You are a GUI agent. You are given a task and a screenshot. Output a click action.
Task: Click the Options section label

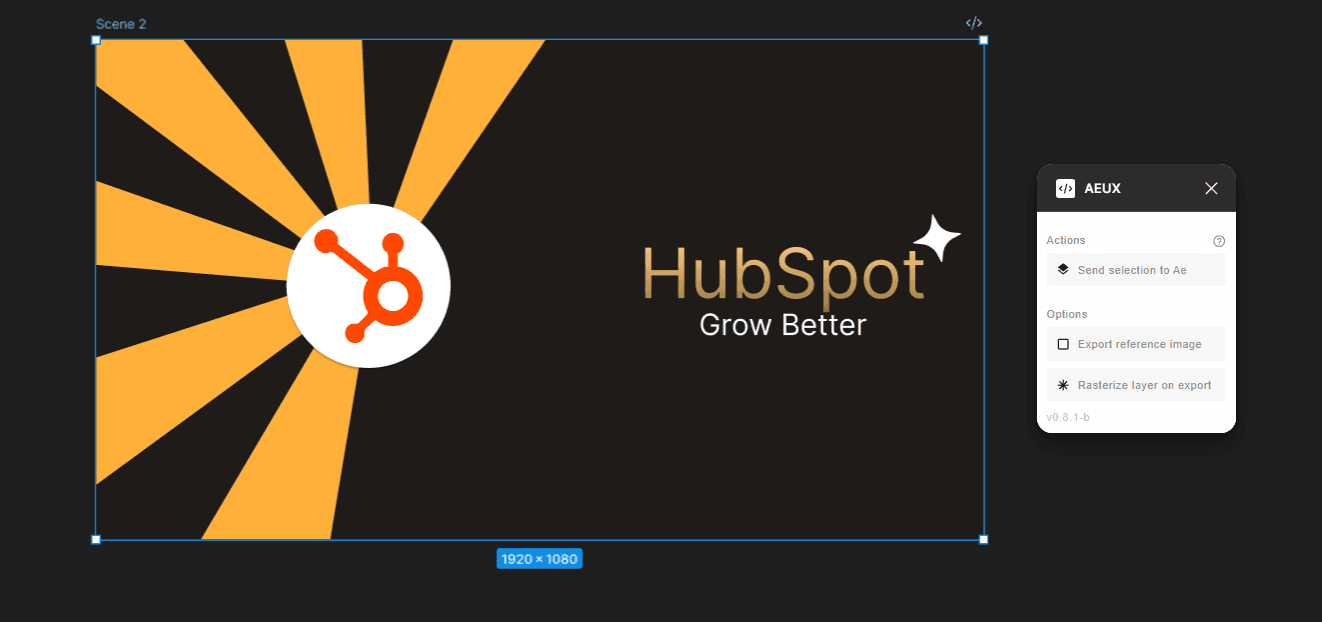click(1067, 314)
